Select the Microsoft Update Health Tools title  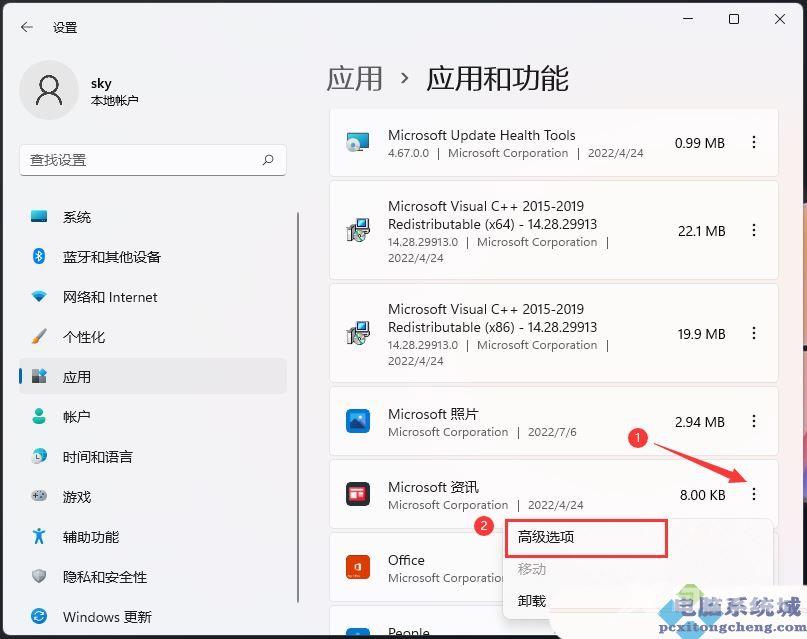[482, 135]
